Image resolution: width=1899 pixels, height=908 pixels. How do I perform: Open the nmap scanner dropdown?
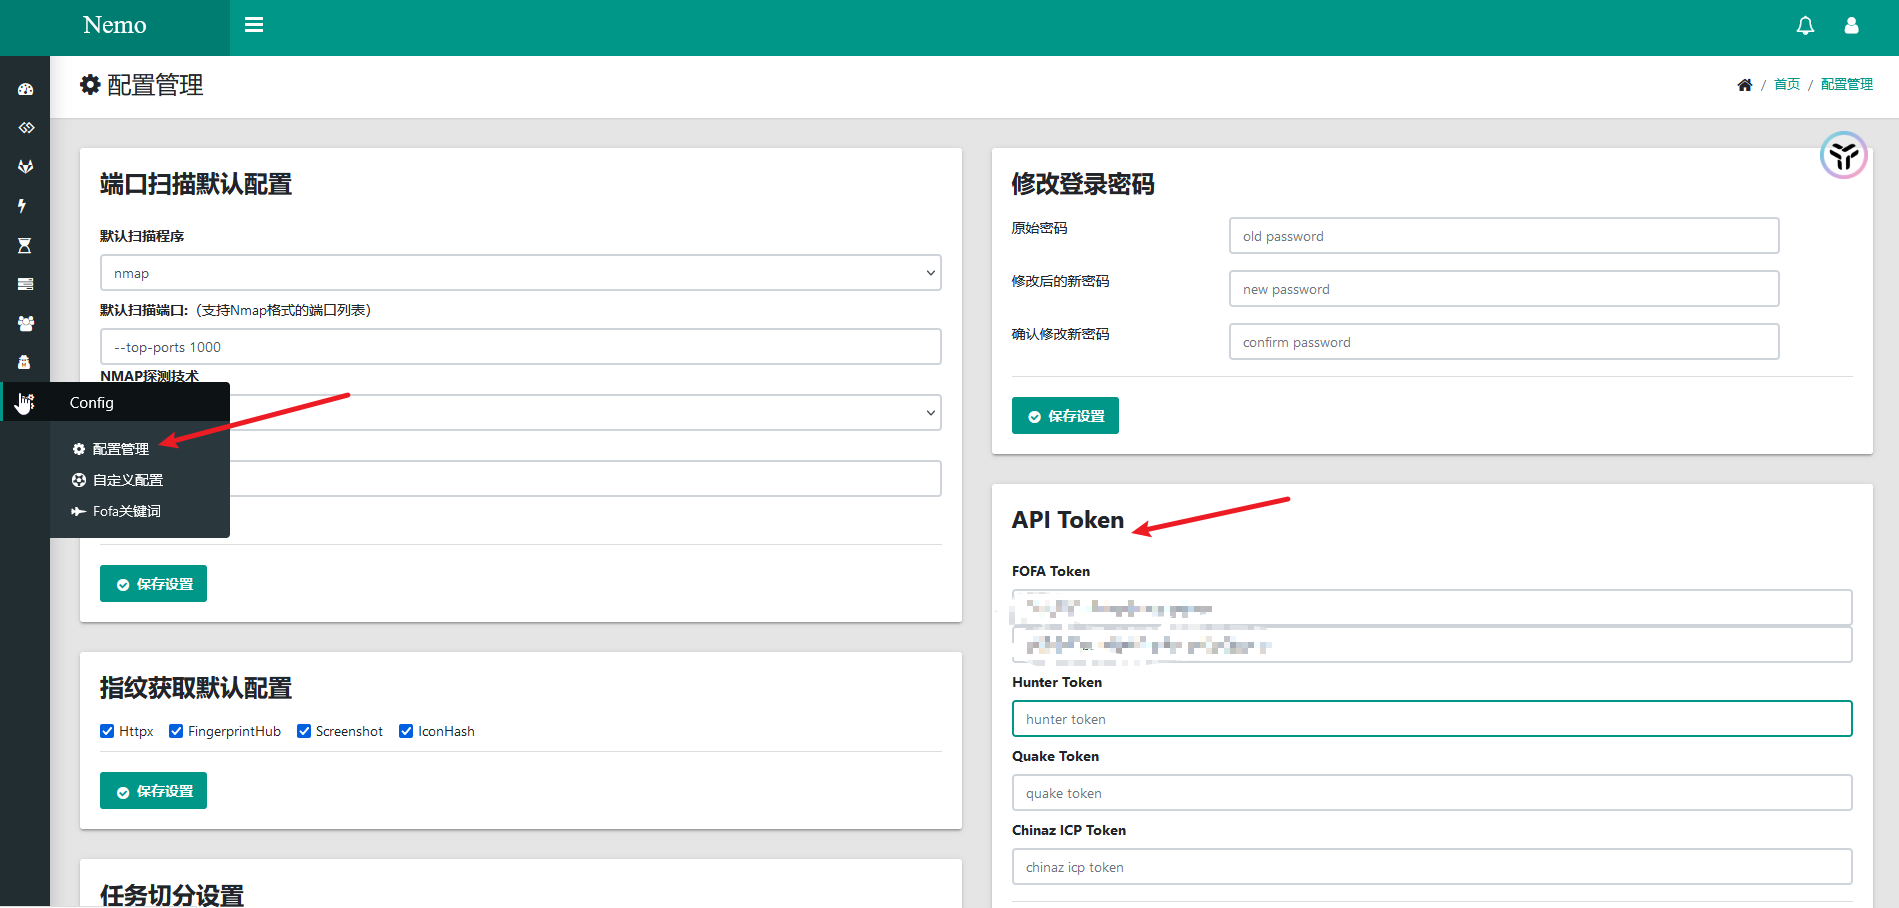point(520,273)
